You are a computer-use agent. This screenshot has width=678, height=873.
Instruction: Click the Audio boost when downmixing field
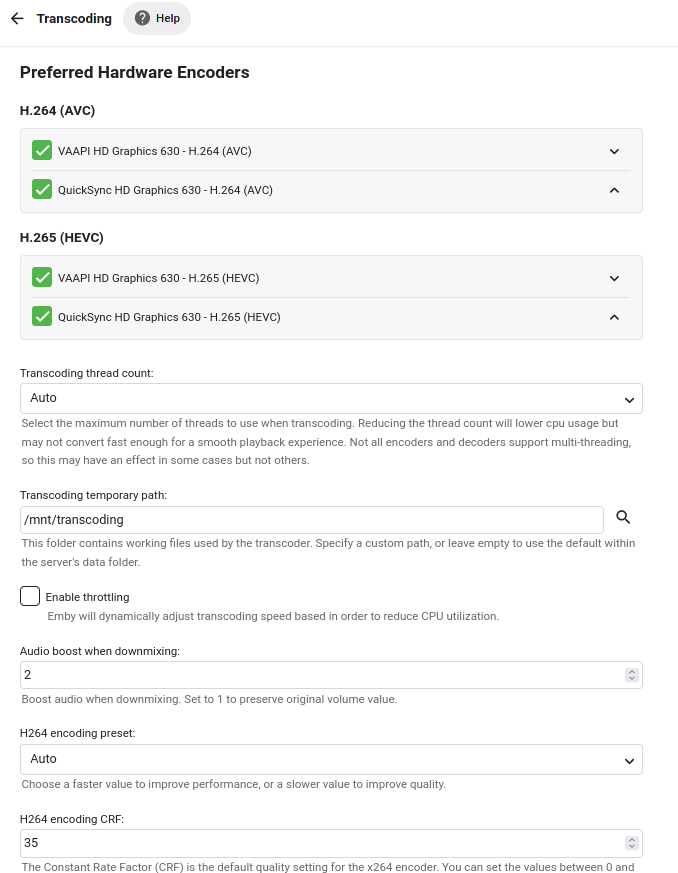point(320,675)
